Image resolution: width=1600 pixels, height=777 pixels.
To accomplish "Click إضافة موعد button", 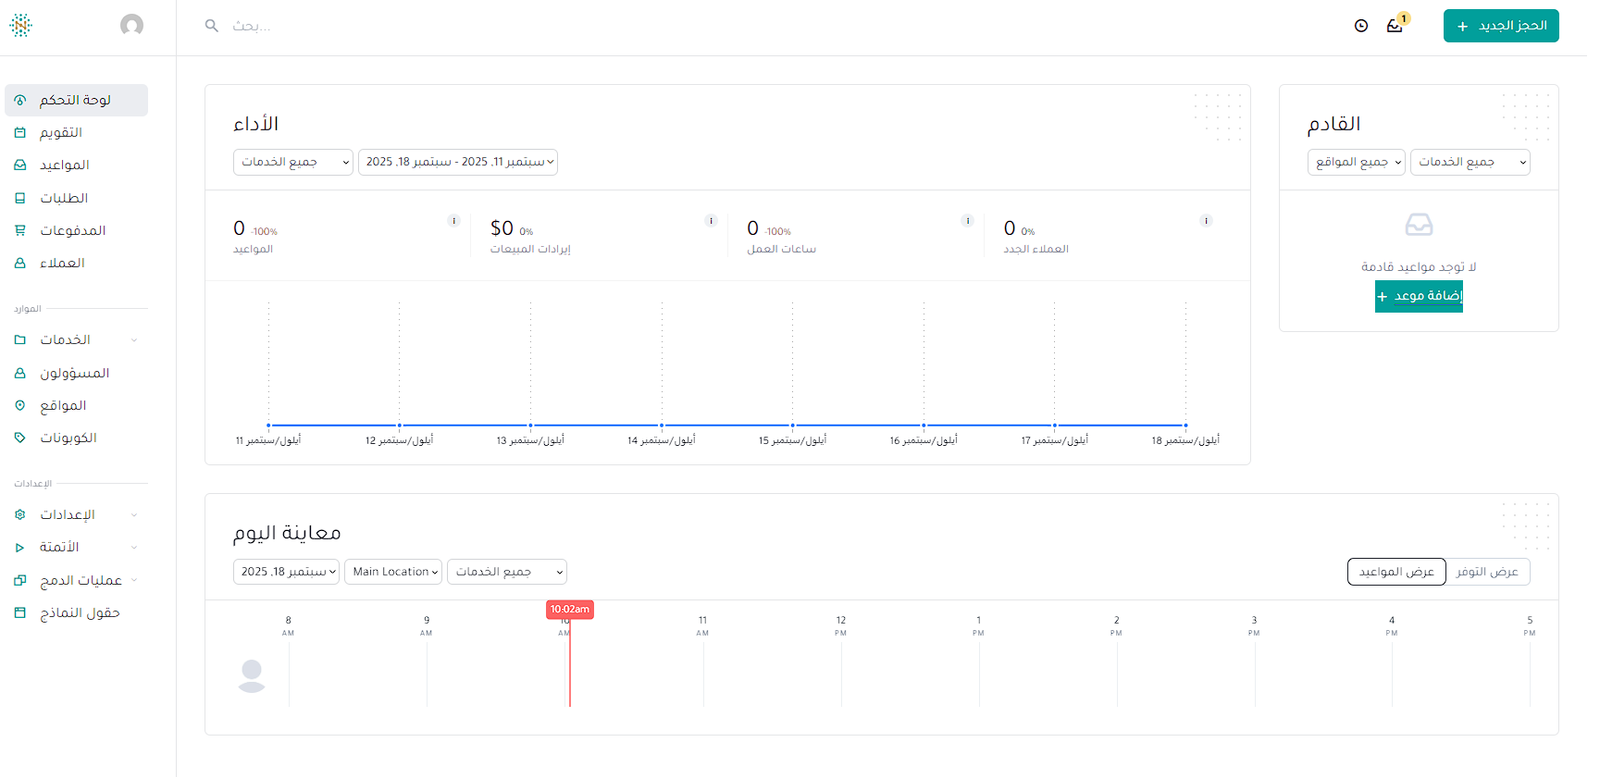I will pos(1418,296).
